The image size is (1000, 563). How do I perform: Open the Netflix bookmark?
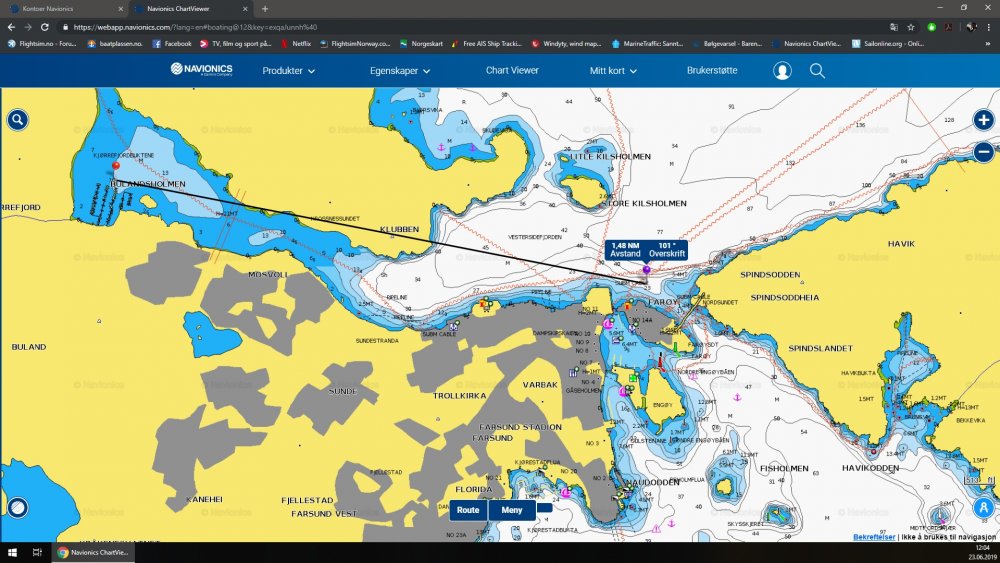[x=296, y=44]
